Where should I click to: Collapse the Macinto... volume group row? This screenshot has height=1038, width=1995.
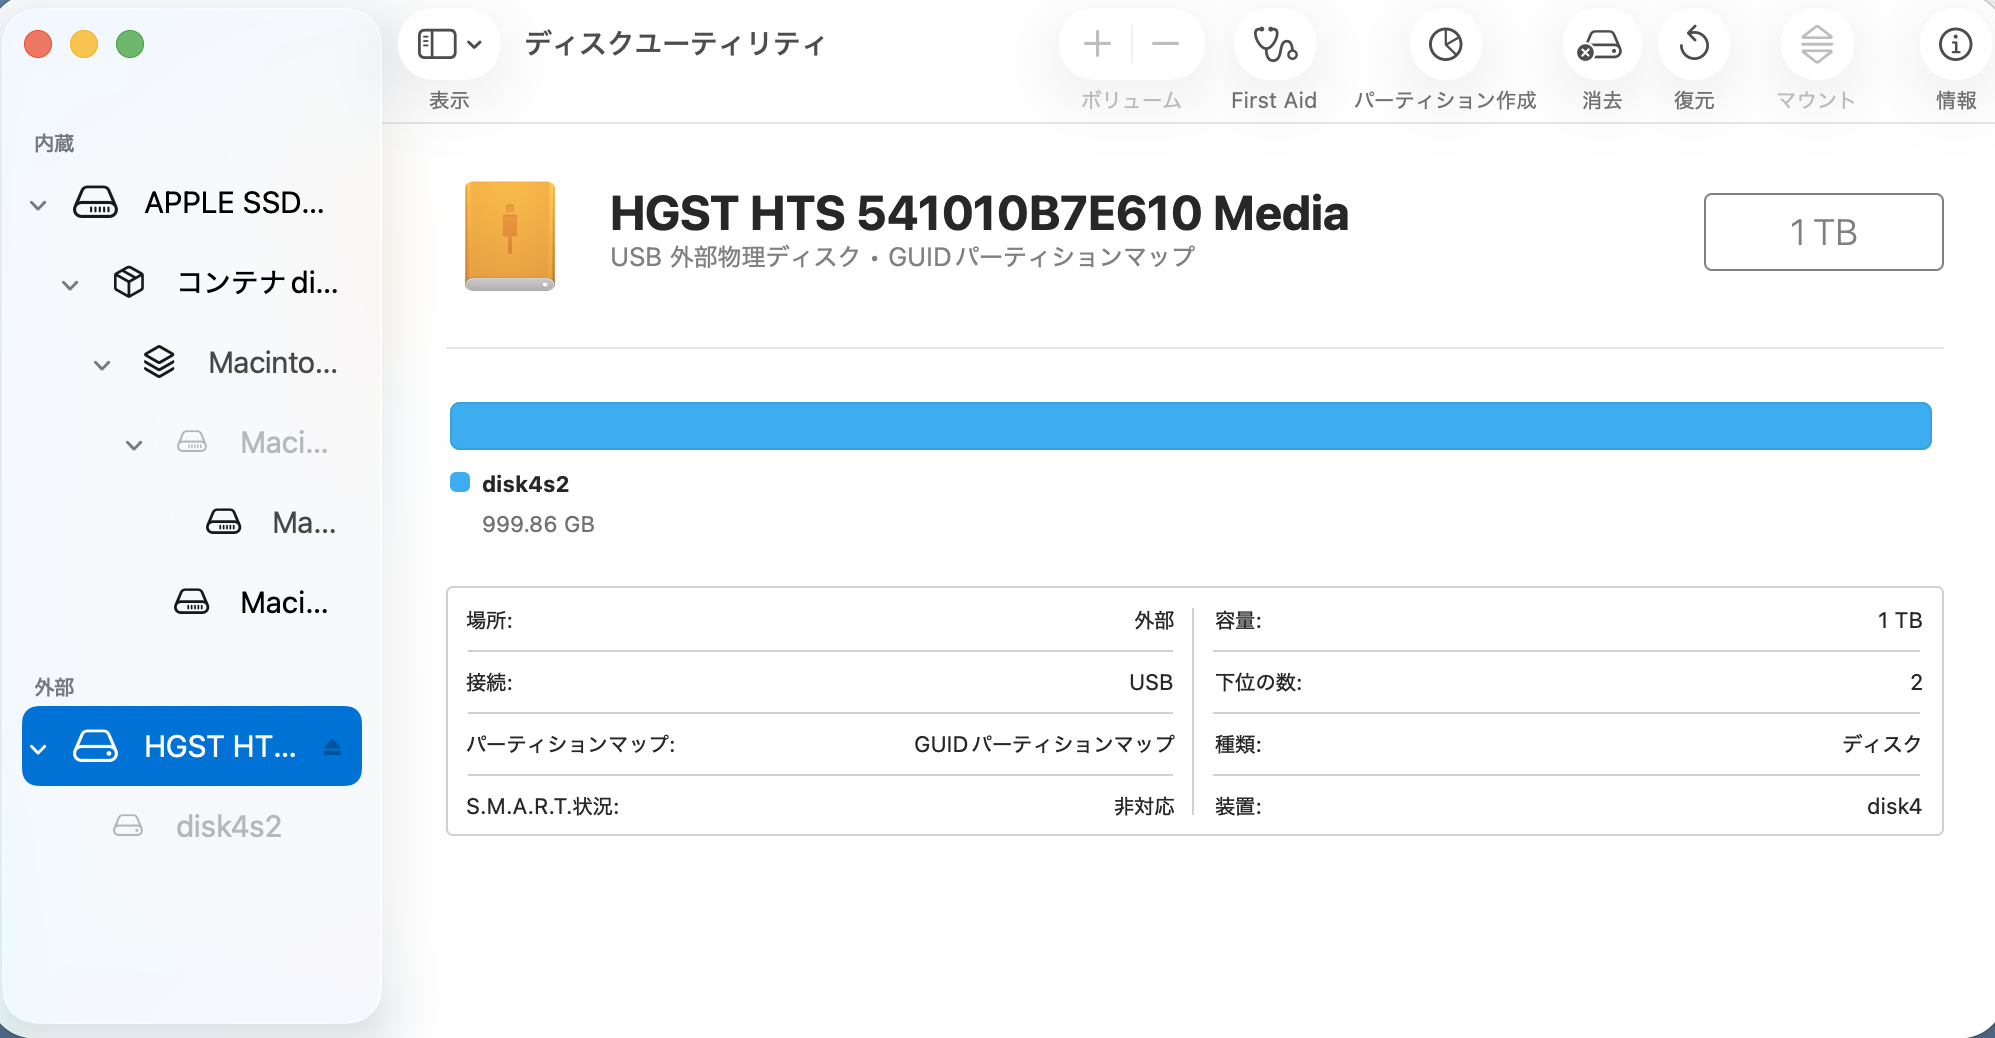click(x=102, y=365)
